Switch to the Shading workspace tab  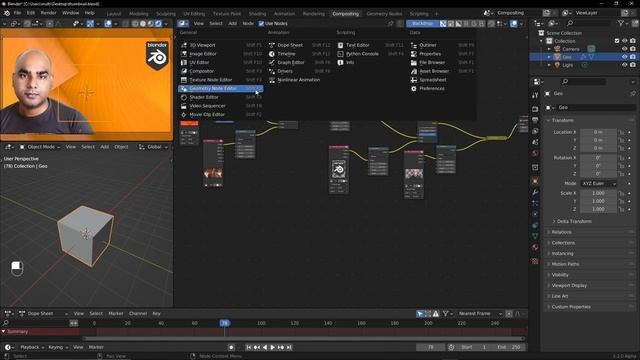click(257, 13)
